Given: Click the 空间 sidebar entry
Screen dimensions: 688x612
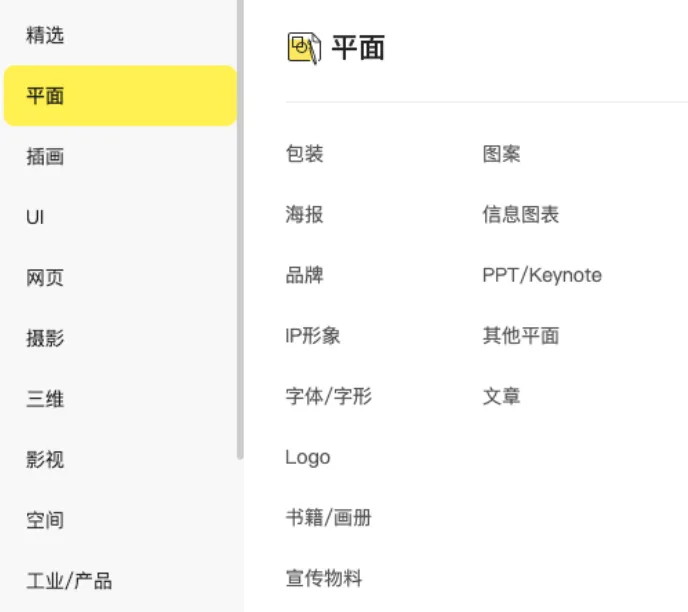Looking at the screenshot, I should 45,520.
